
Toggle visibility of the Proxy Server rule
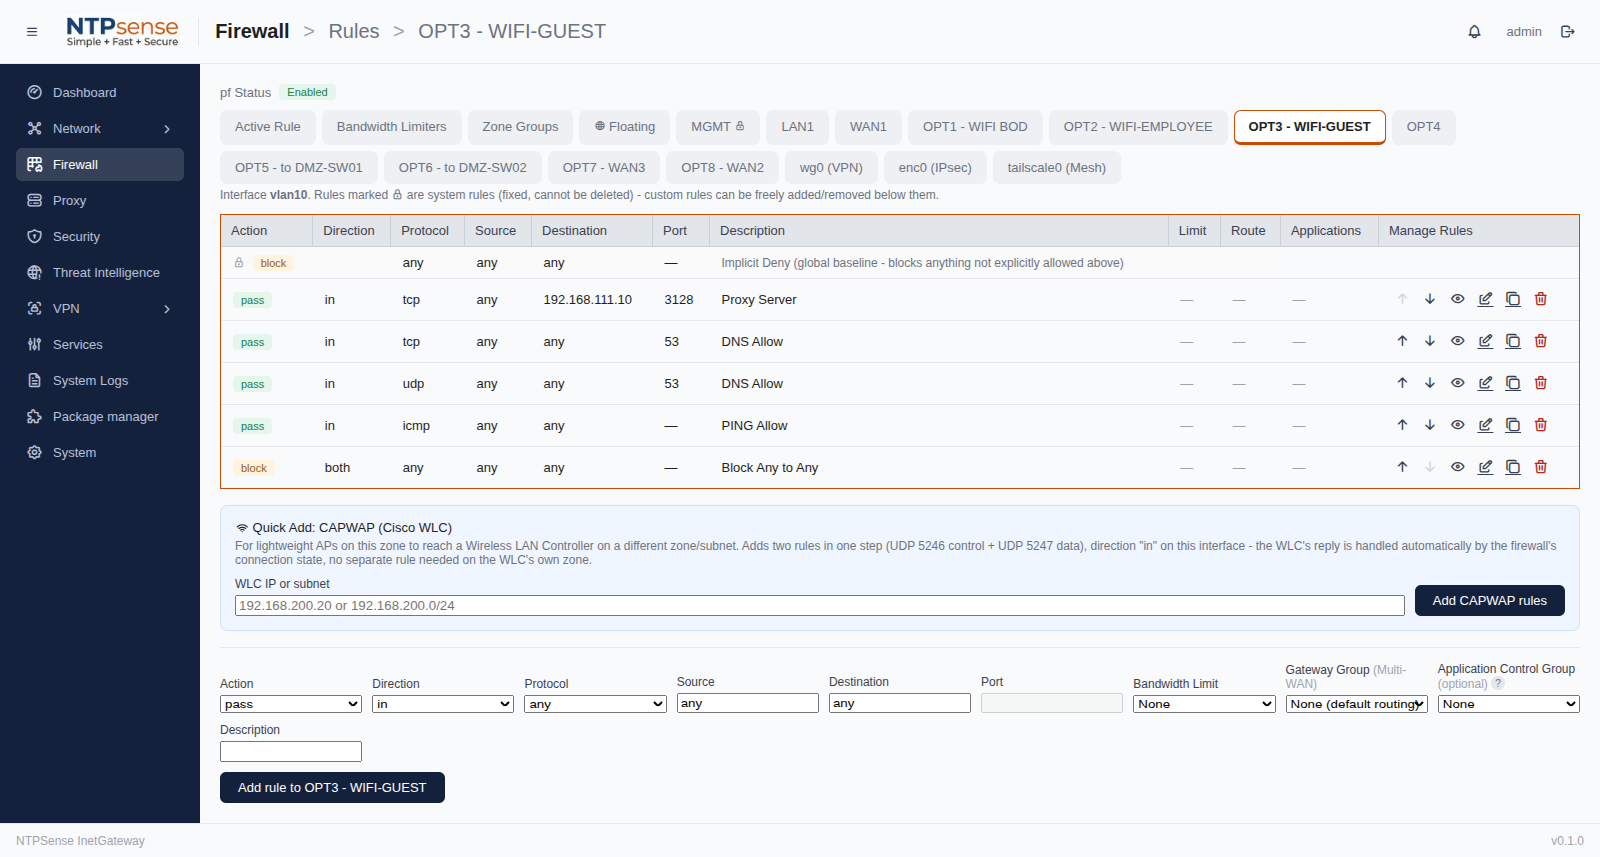[1458, 299]
